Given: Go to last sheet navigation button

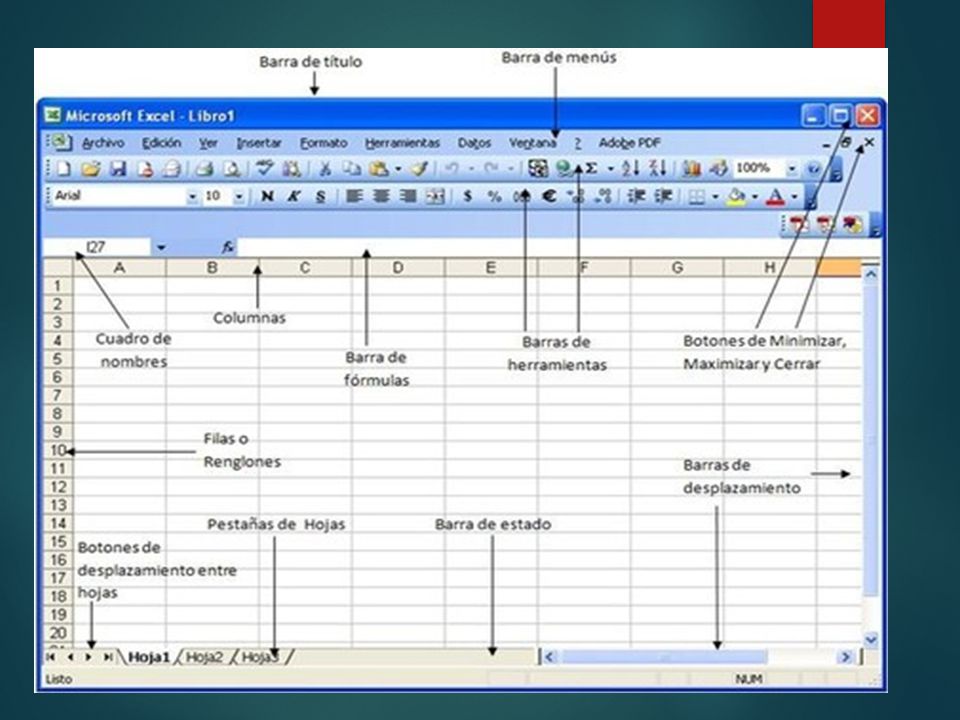Looking at the screenshot, I should coord(108,657).
